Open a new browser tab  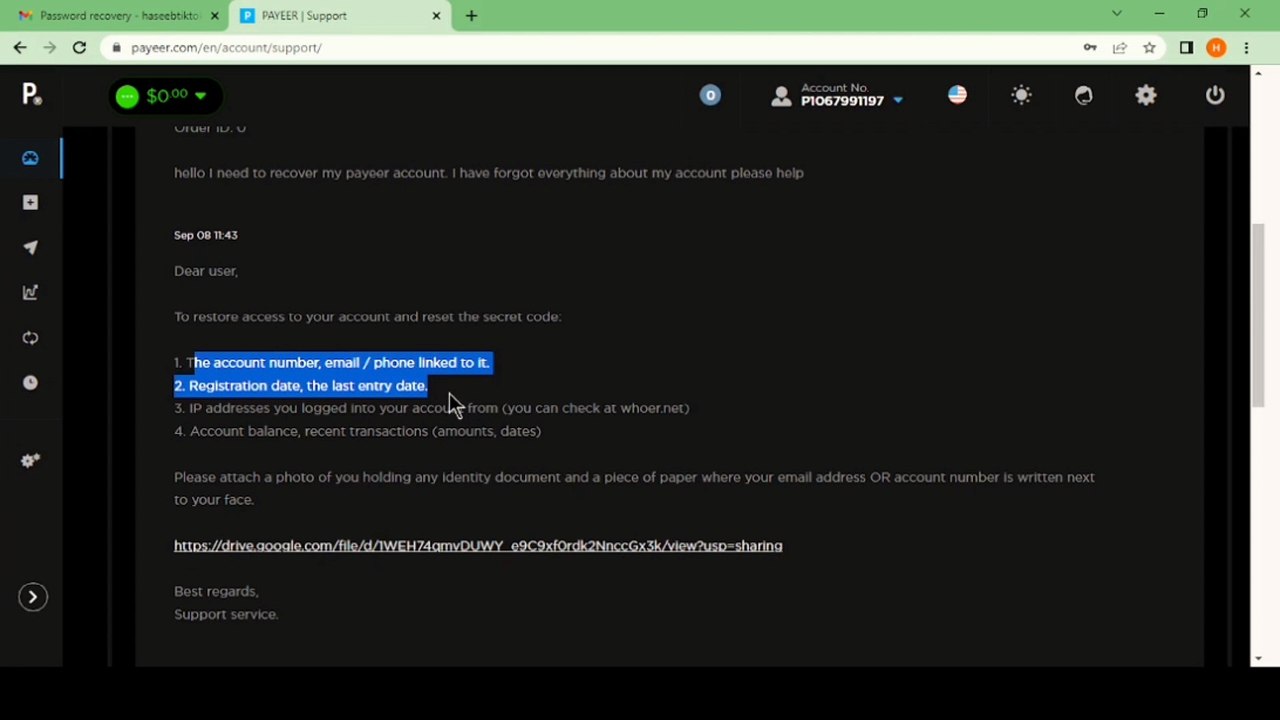[471, 15]
